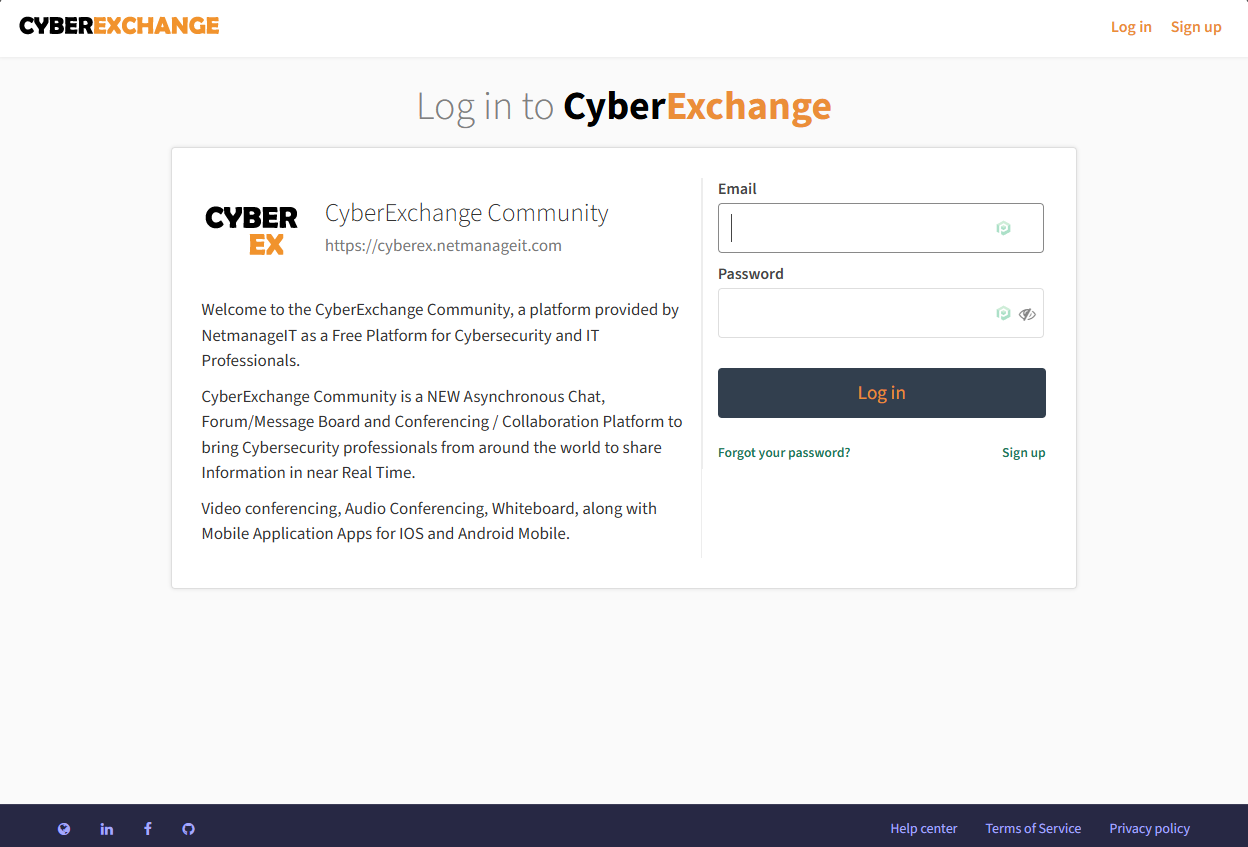Click the Cyber EX community logo

251,230
